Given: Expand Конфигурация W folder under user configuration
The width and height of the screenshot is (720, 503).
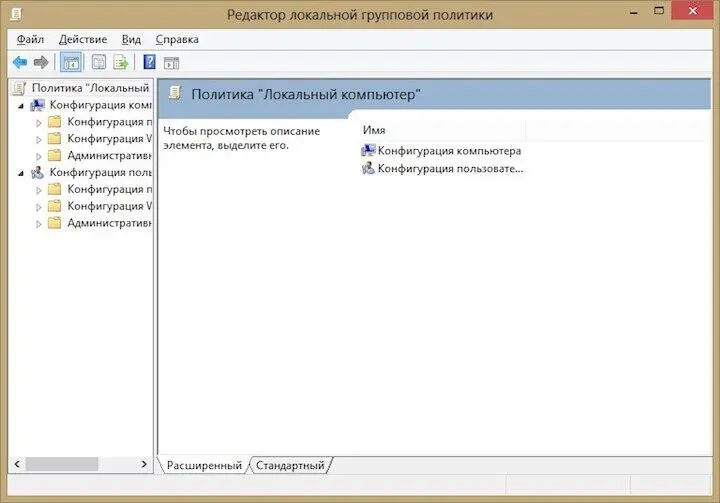Looking at the screenshot, I should (x=39, y=207).
